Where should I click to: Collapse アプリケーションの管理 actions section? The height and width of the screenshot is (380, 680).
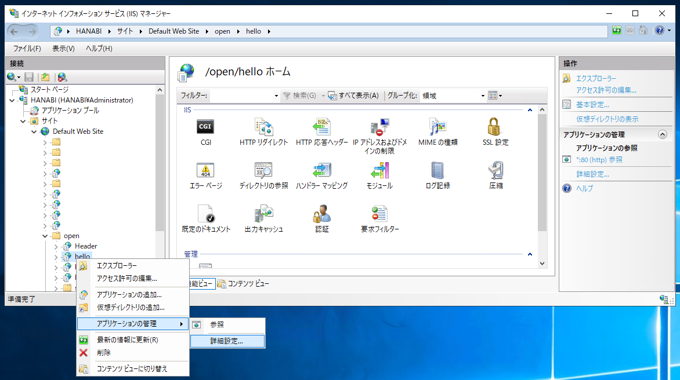tap(662, 134)
